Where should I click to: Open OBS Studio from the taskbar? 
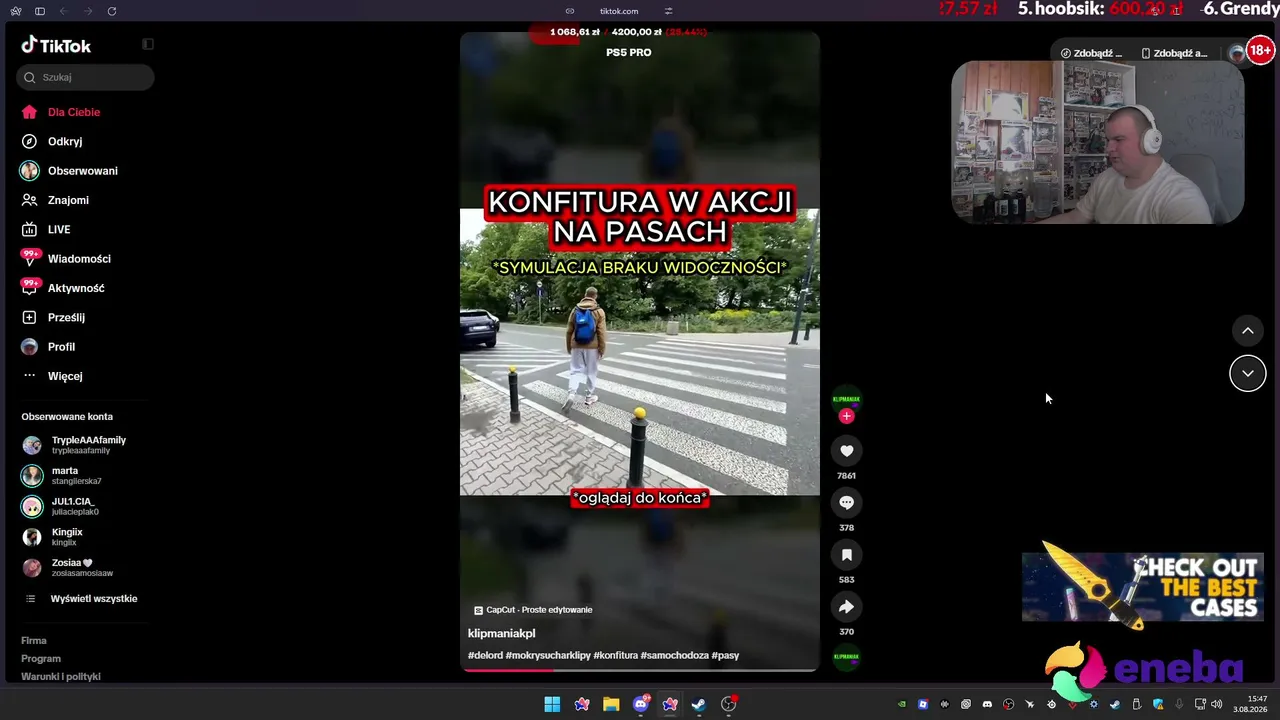pos(729,705)
